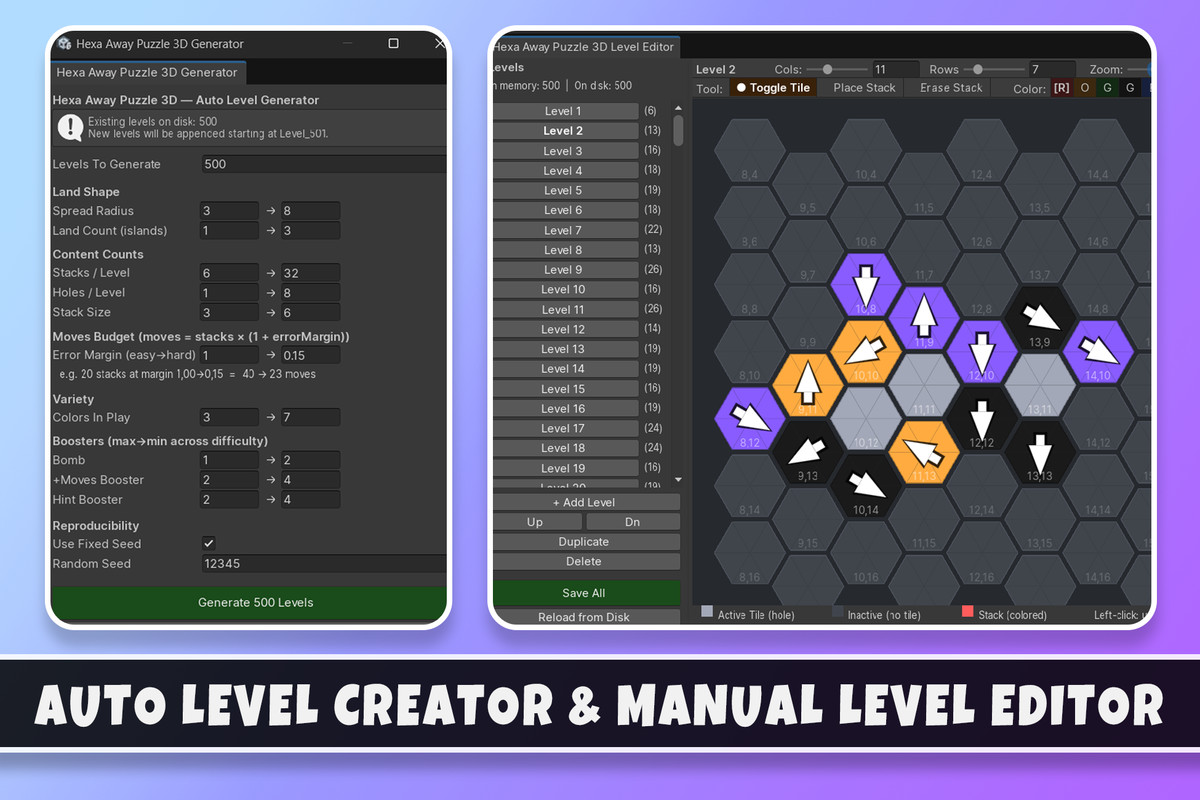Click the scroll up arrow of levels list

tap(679, 109)
